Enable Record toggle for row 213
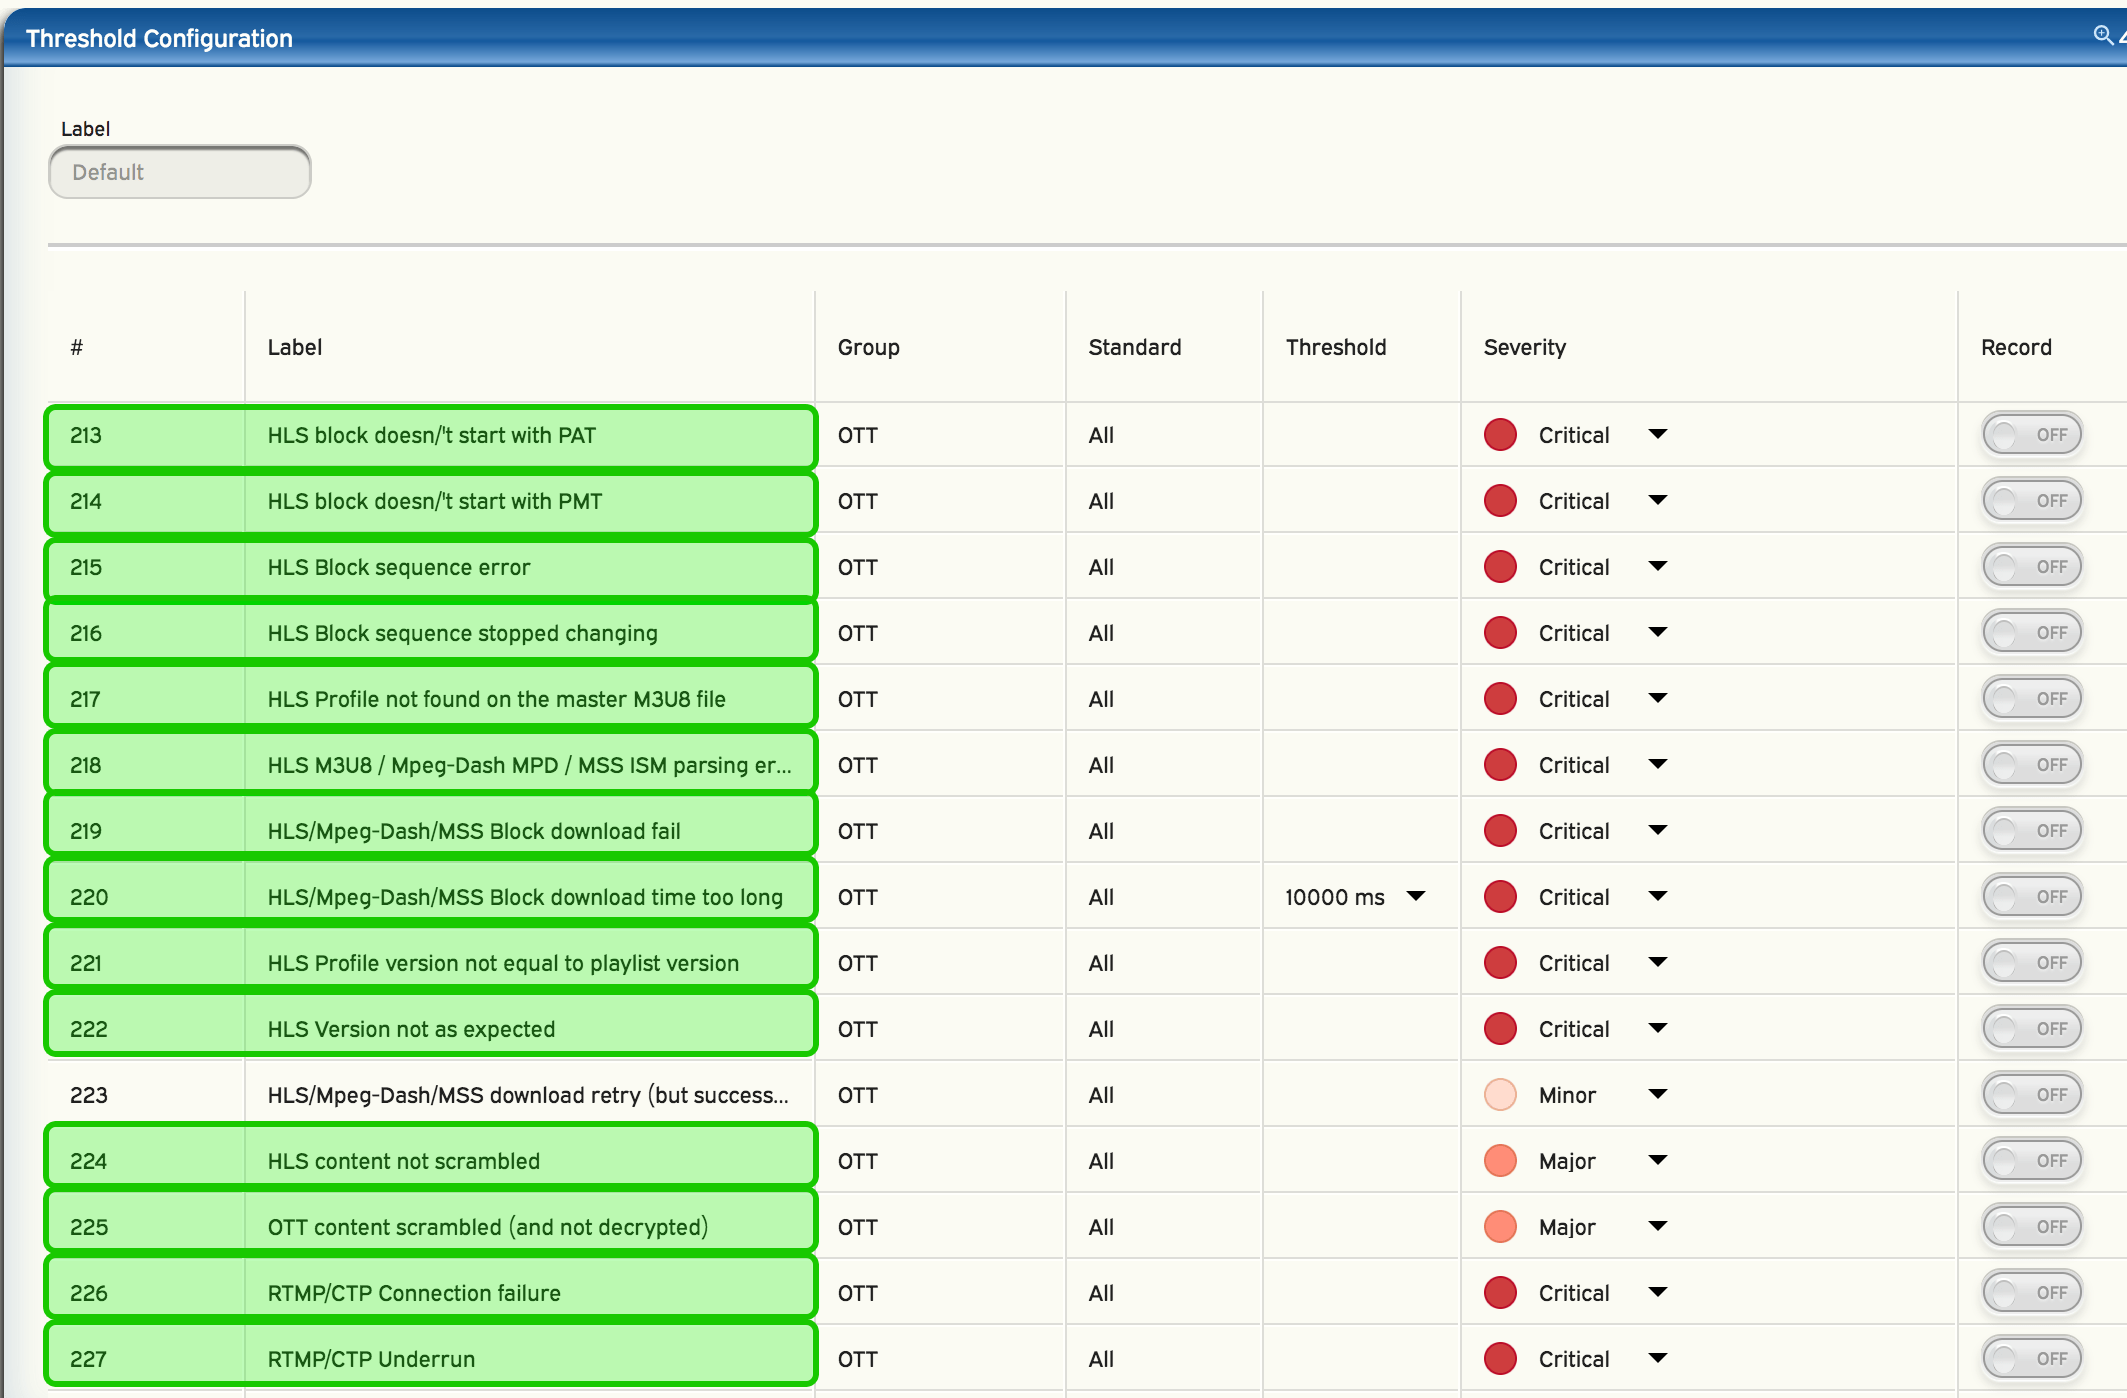Screen dimensions: 2127x1398 [2032, 435]
